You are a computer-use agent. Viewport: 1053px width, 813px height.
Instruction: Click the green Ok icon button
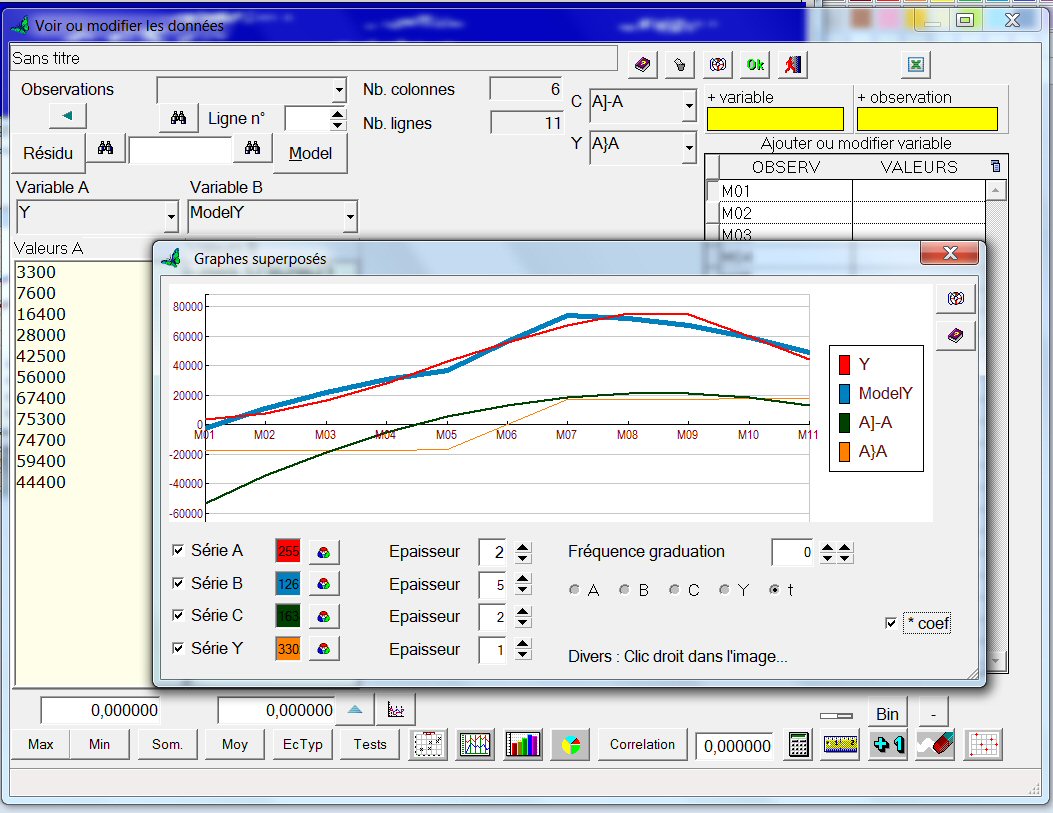[x=755, y=65]
